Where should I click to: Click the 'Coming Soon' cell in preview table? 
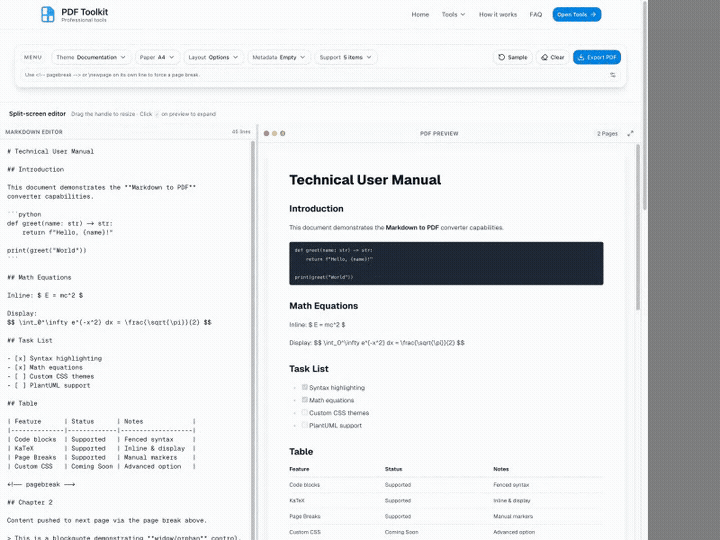click(401, 532)
